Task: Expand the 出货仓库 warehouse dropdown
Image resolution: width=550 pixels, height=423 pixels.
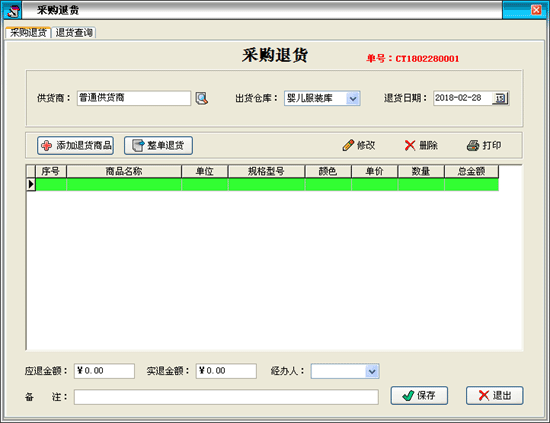Action: (353, 99)
